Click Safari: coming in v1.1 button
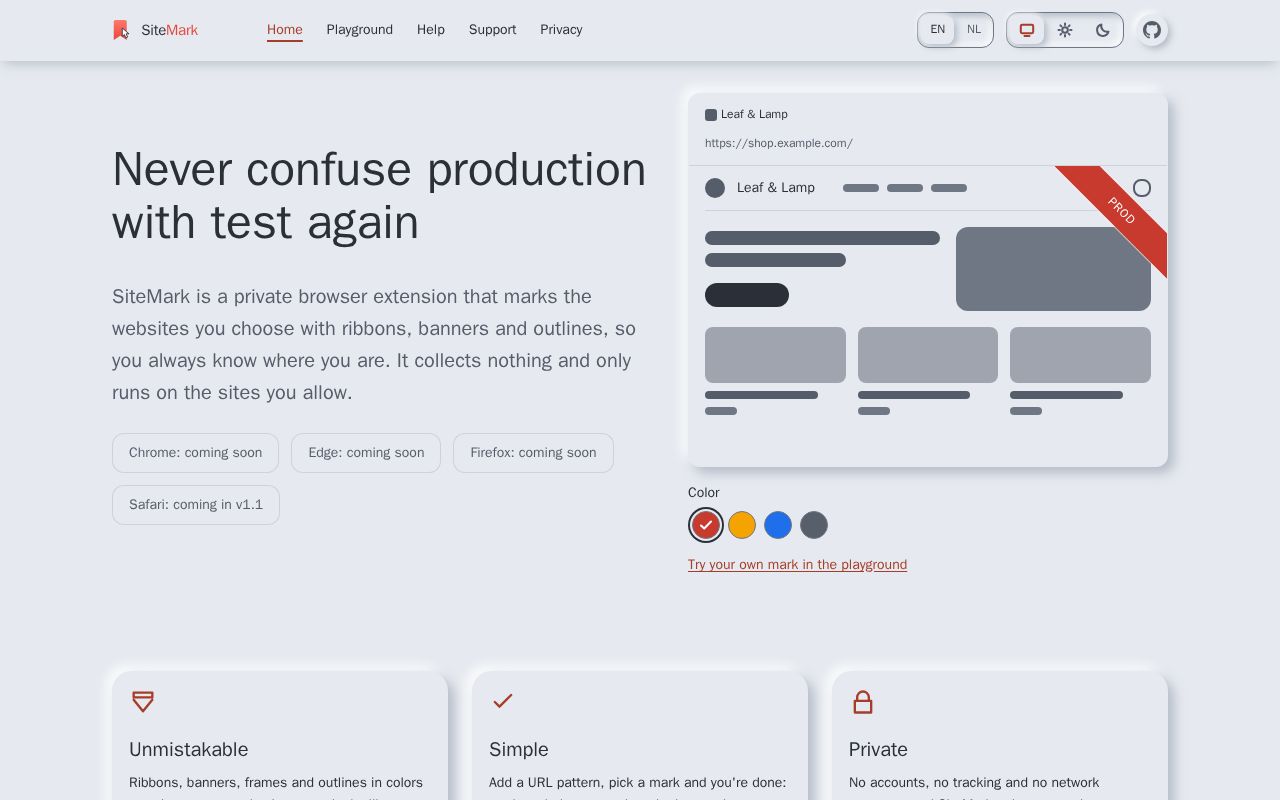The height and width of the screenshot is (800, 1280). 196,505
